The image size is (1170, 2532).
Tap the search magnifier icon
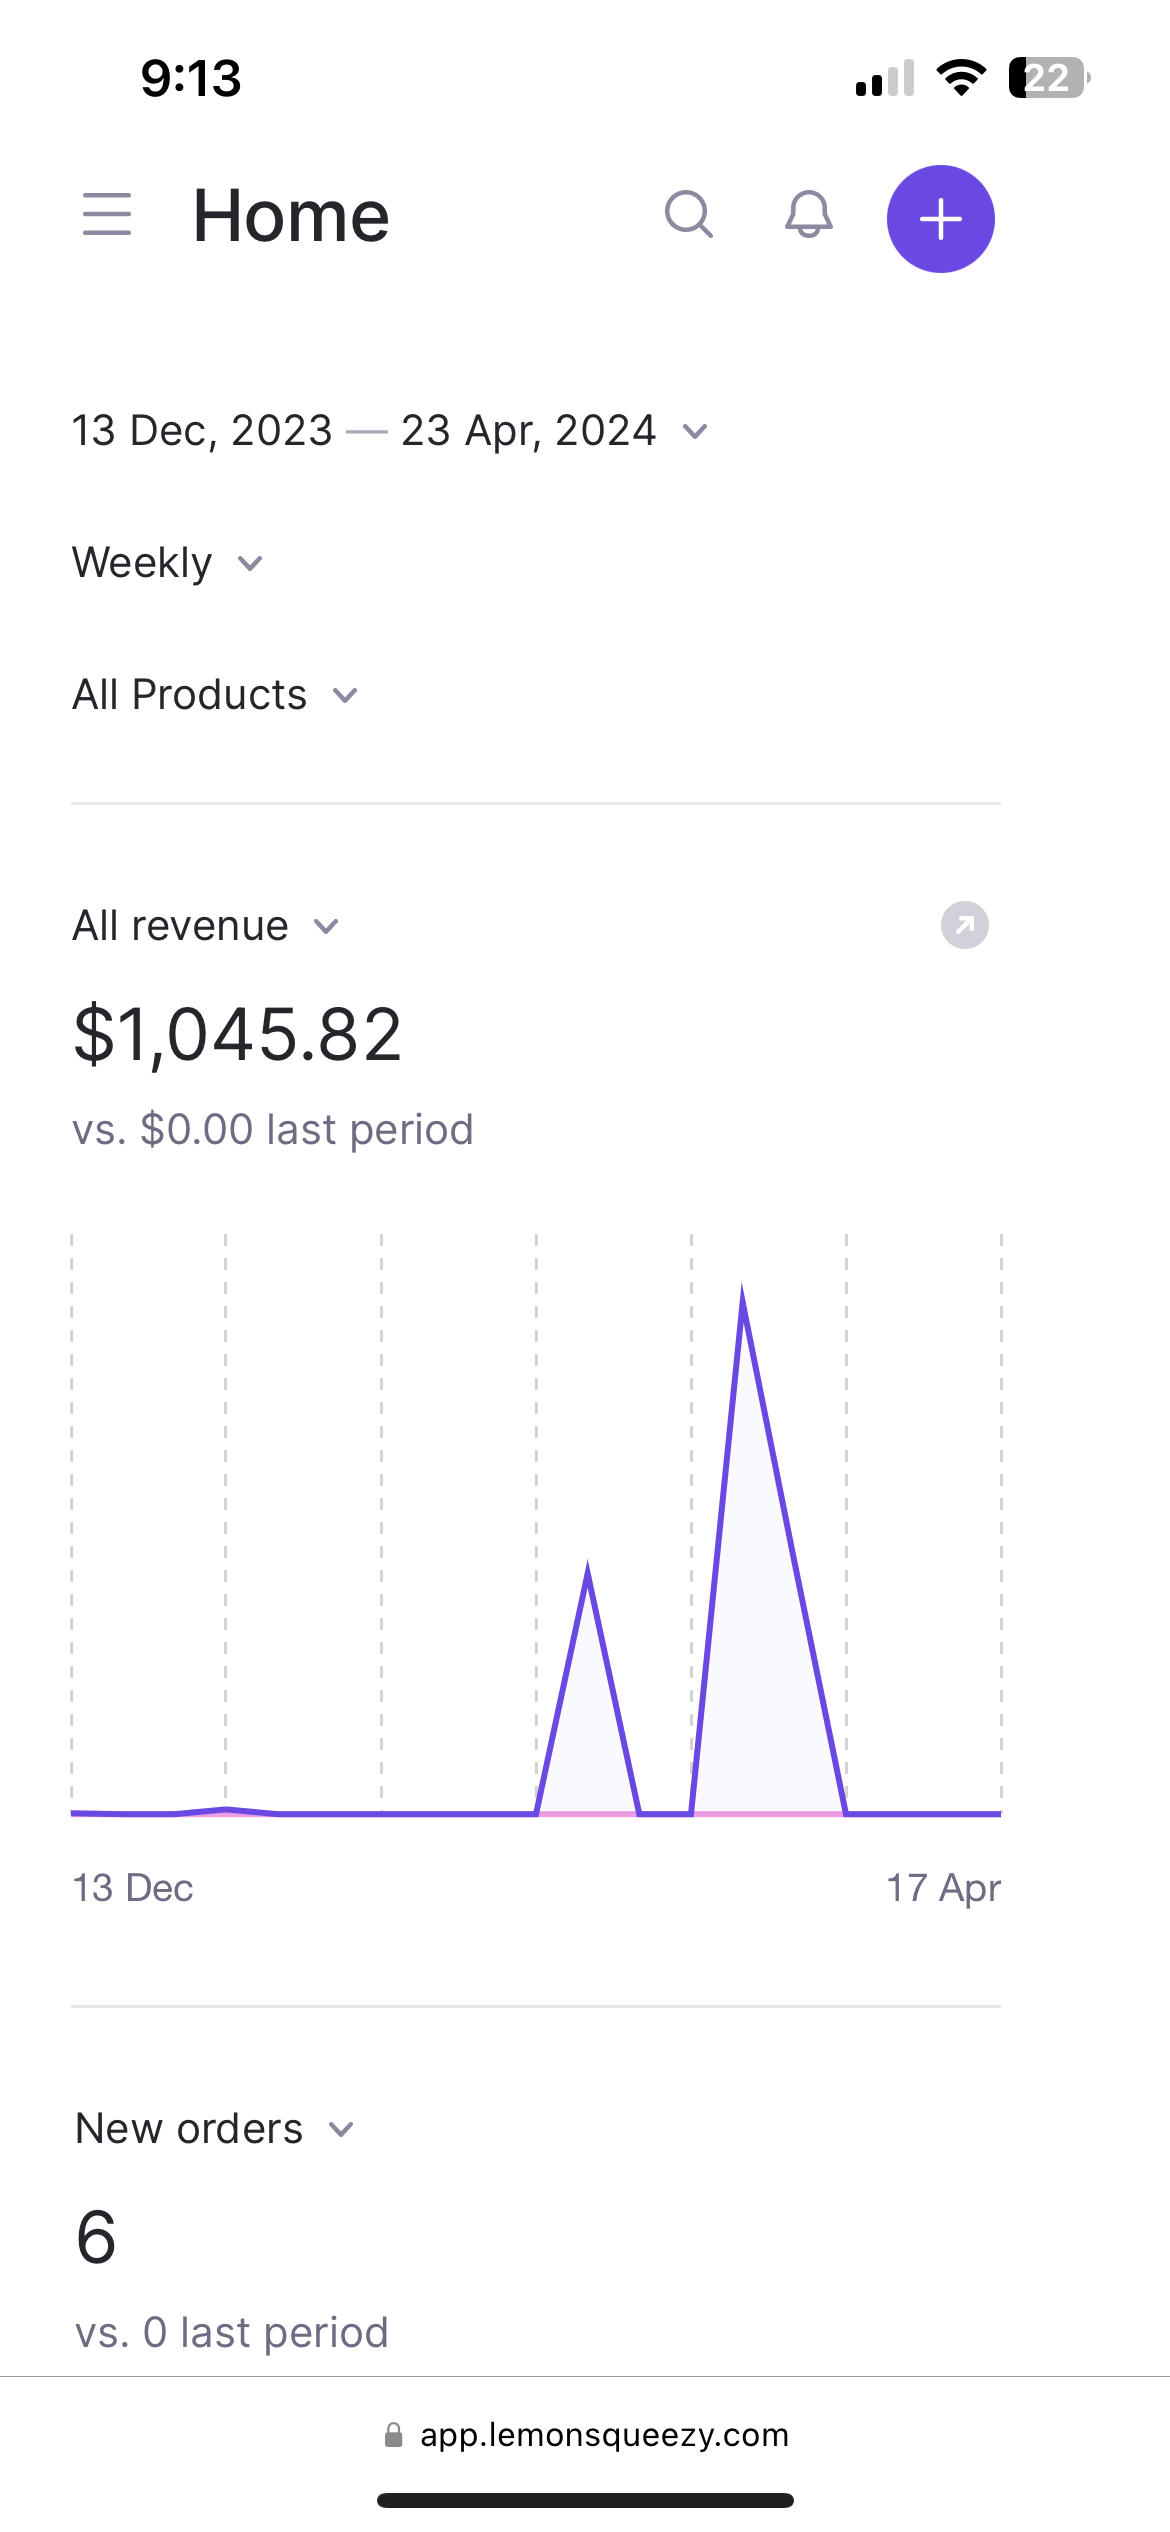pyautogui.click(x=689, y=215)
